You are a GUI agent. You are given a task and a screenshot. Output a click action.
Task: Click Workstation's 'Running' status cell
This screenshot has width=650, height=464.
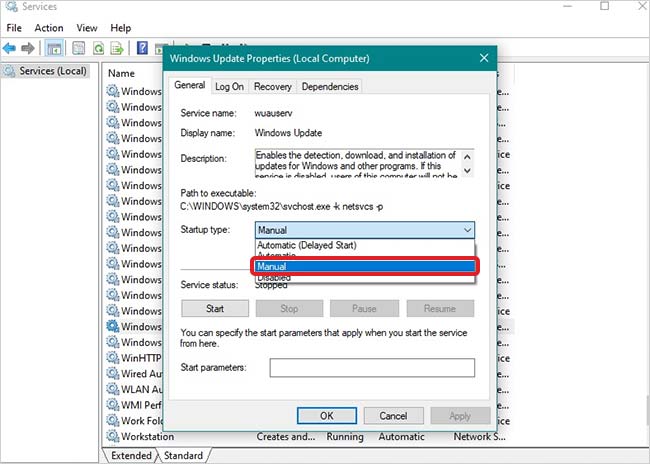(x=345, y=436)
